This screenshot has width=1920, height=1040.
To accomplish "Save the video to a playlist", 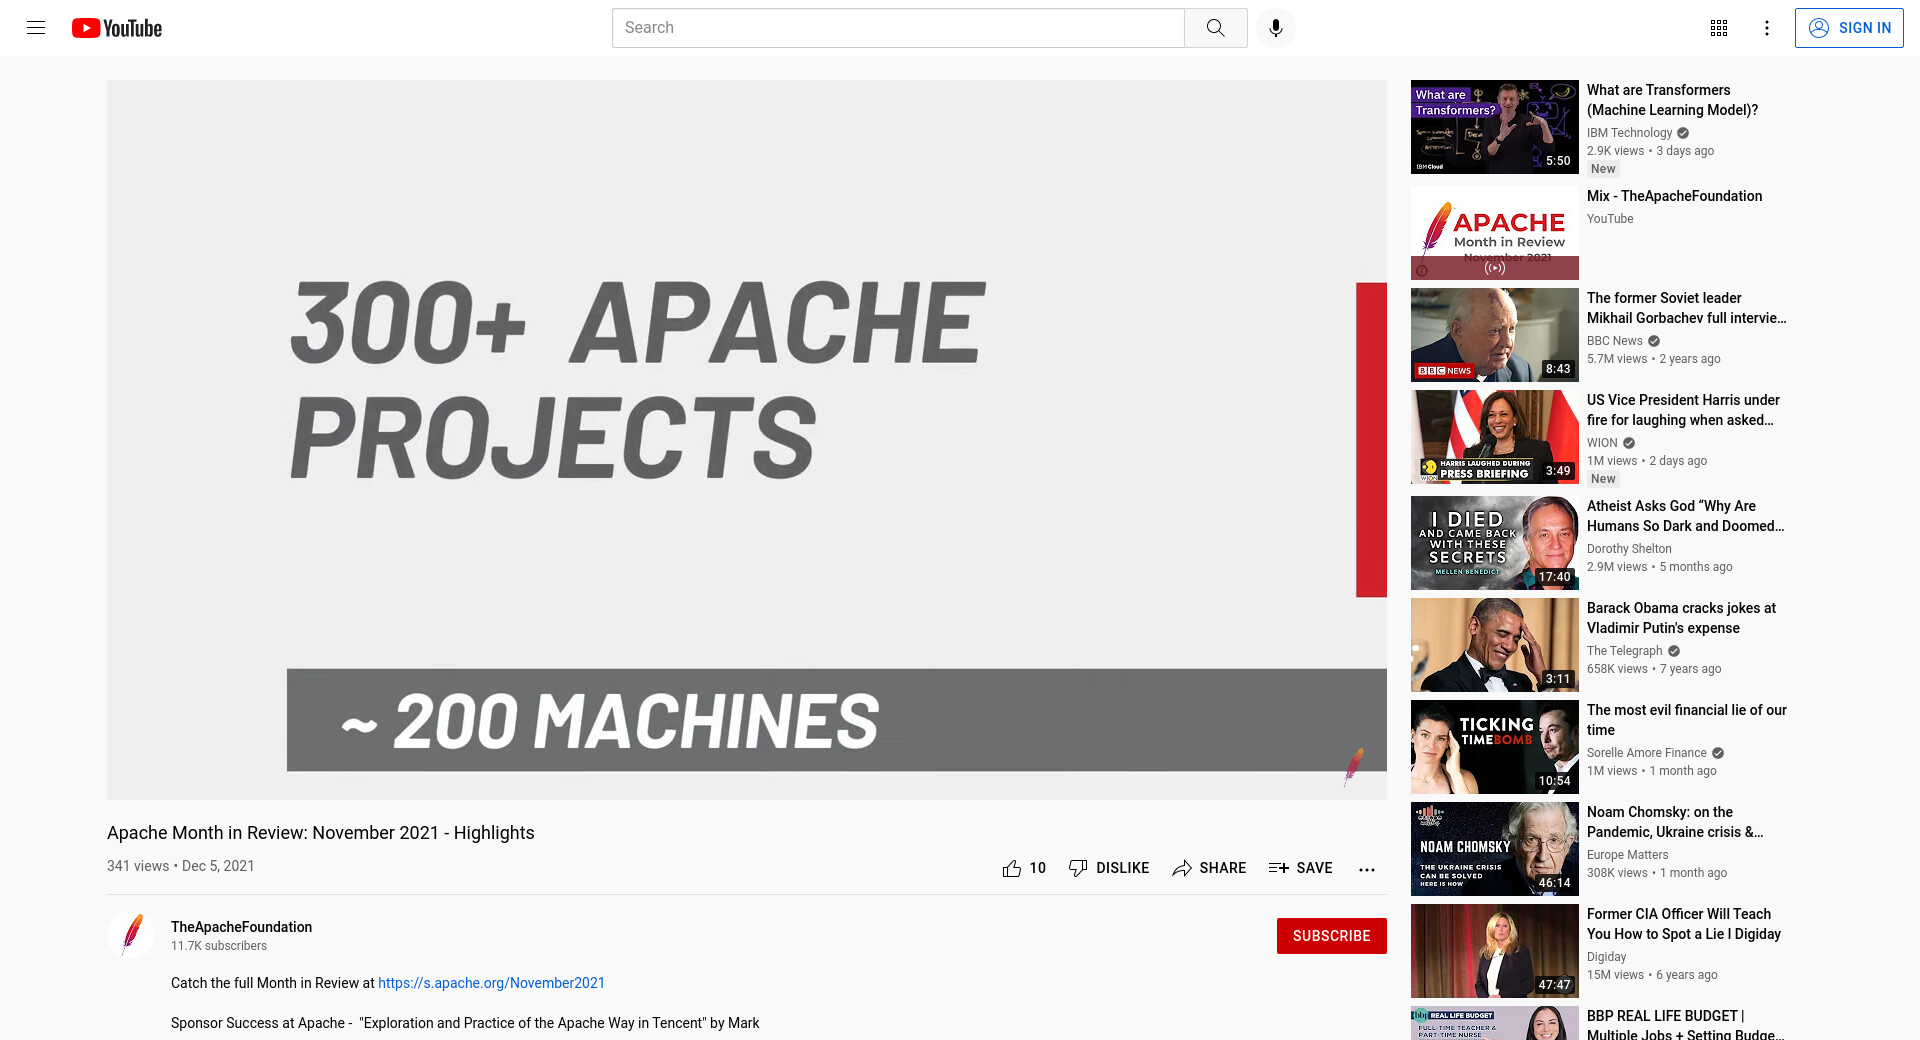I will 1300,868.
